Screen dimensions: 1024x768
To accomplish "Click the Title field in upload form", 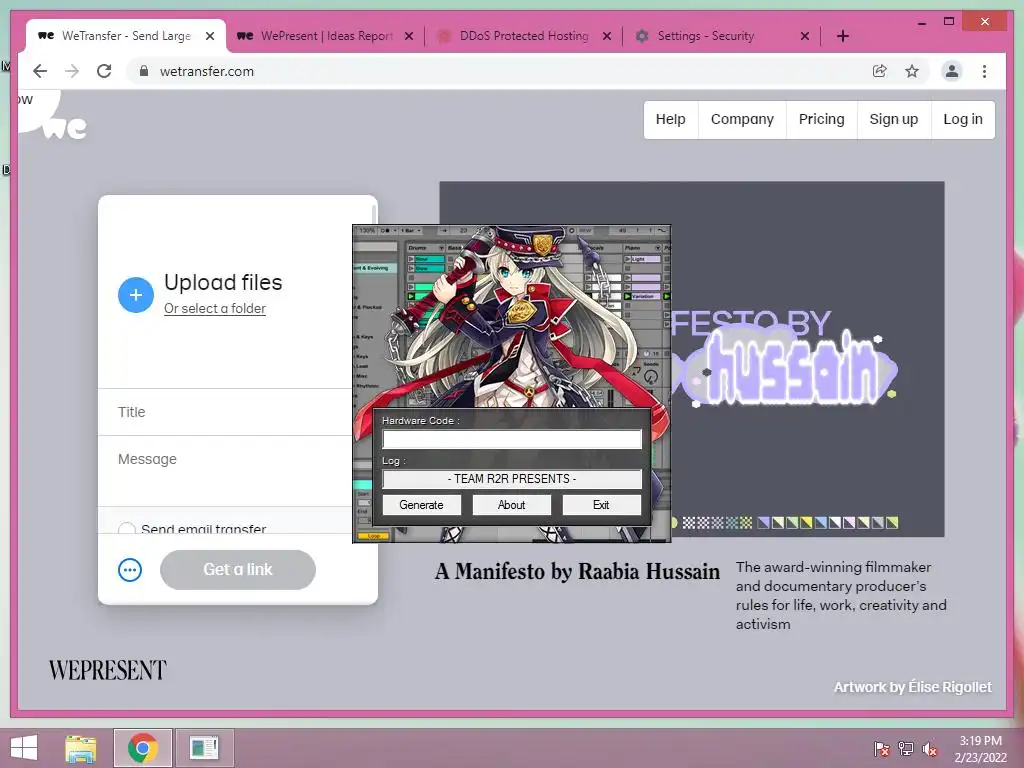I will (x=225, y=412).
